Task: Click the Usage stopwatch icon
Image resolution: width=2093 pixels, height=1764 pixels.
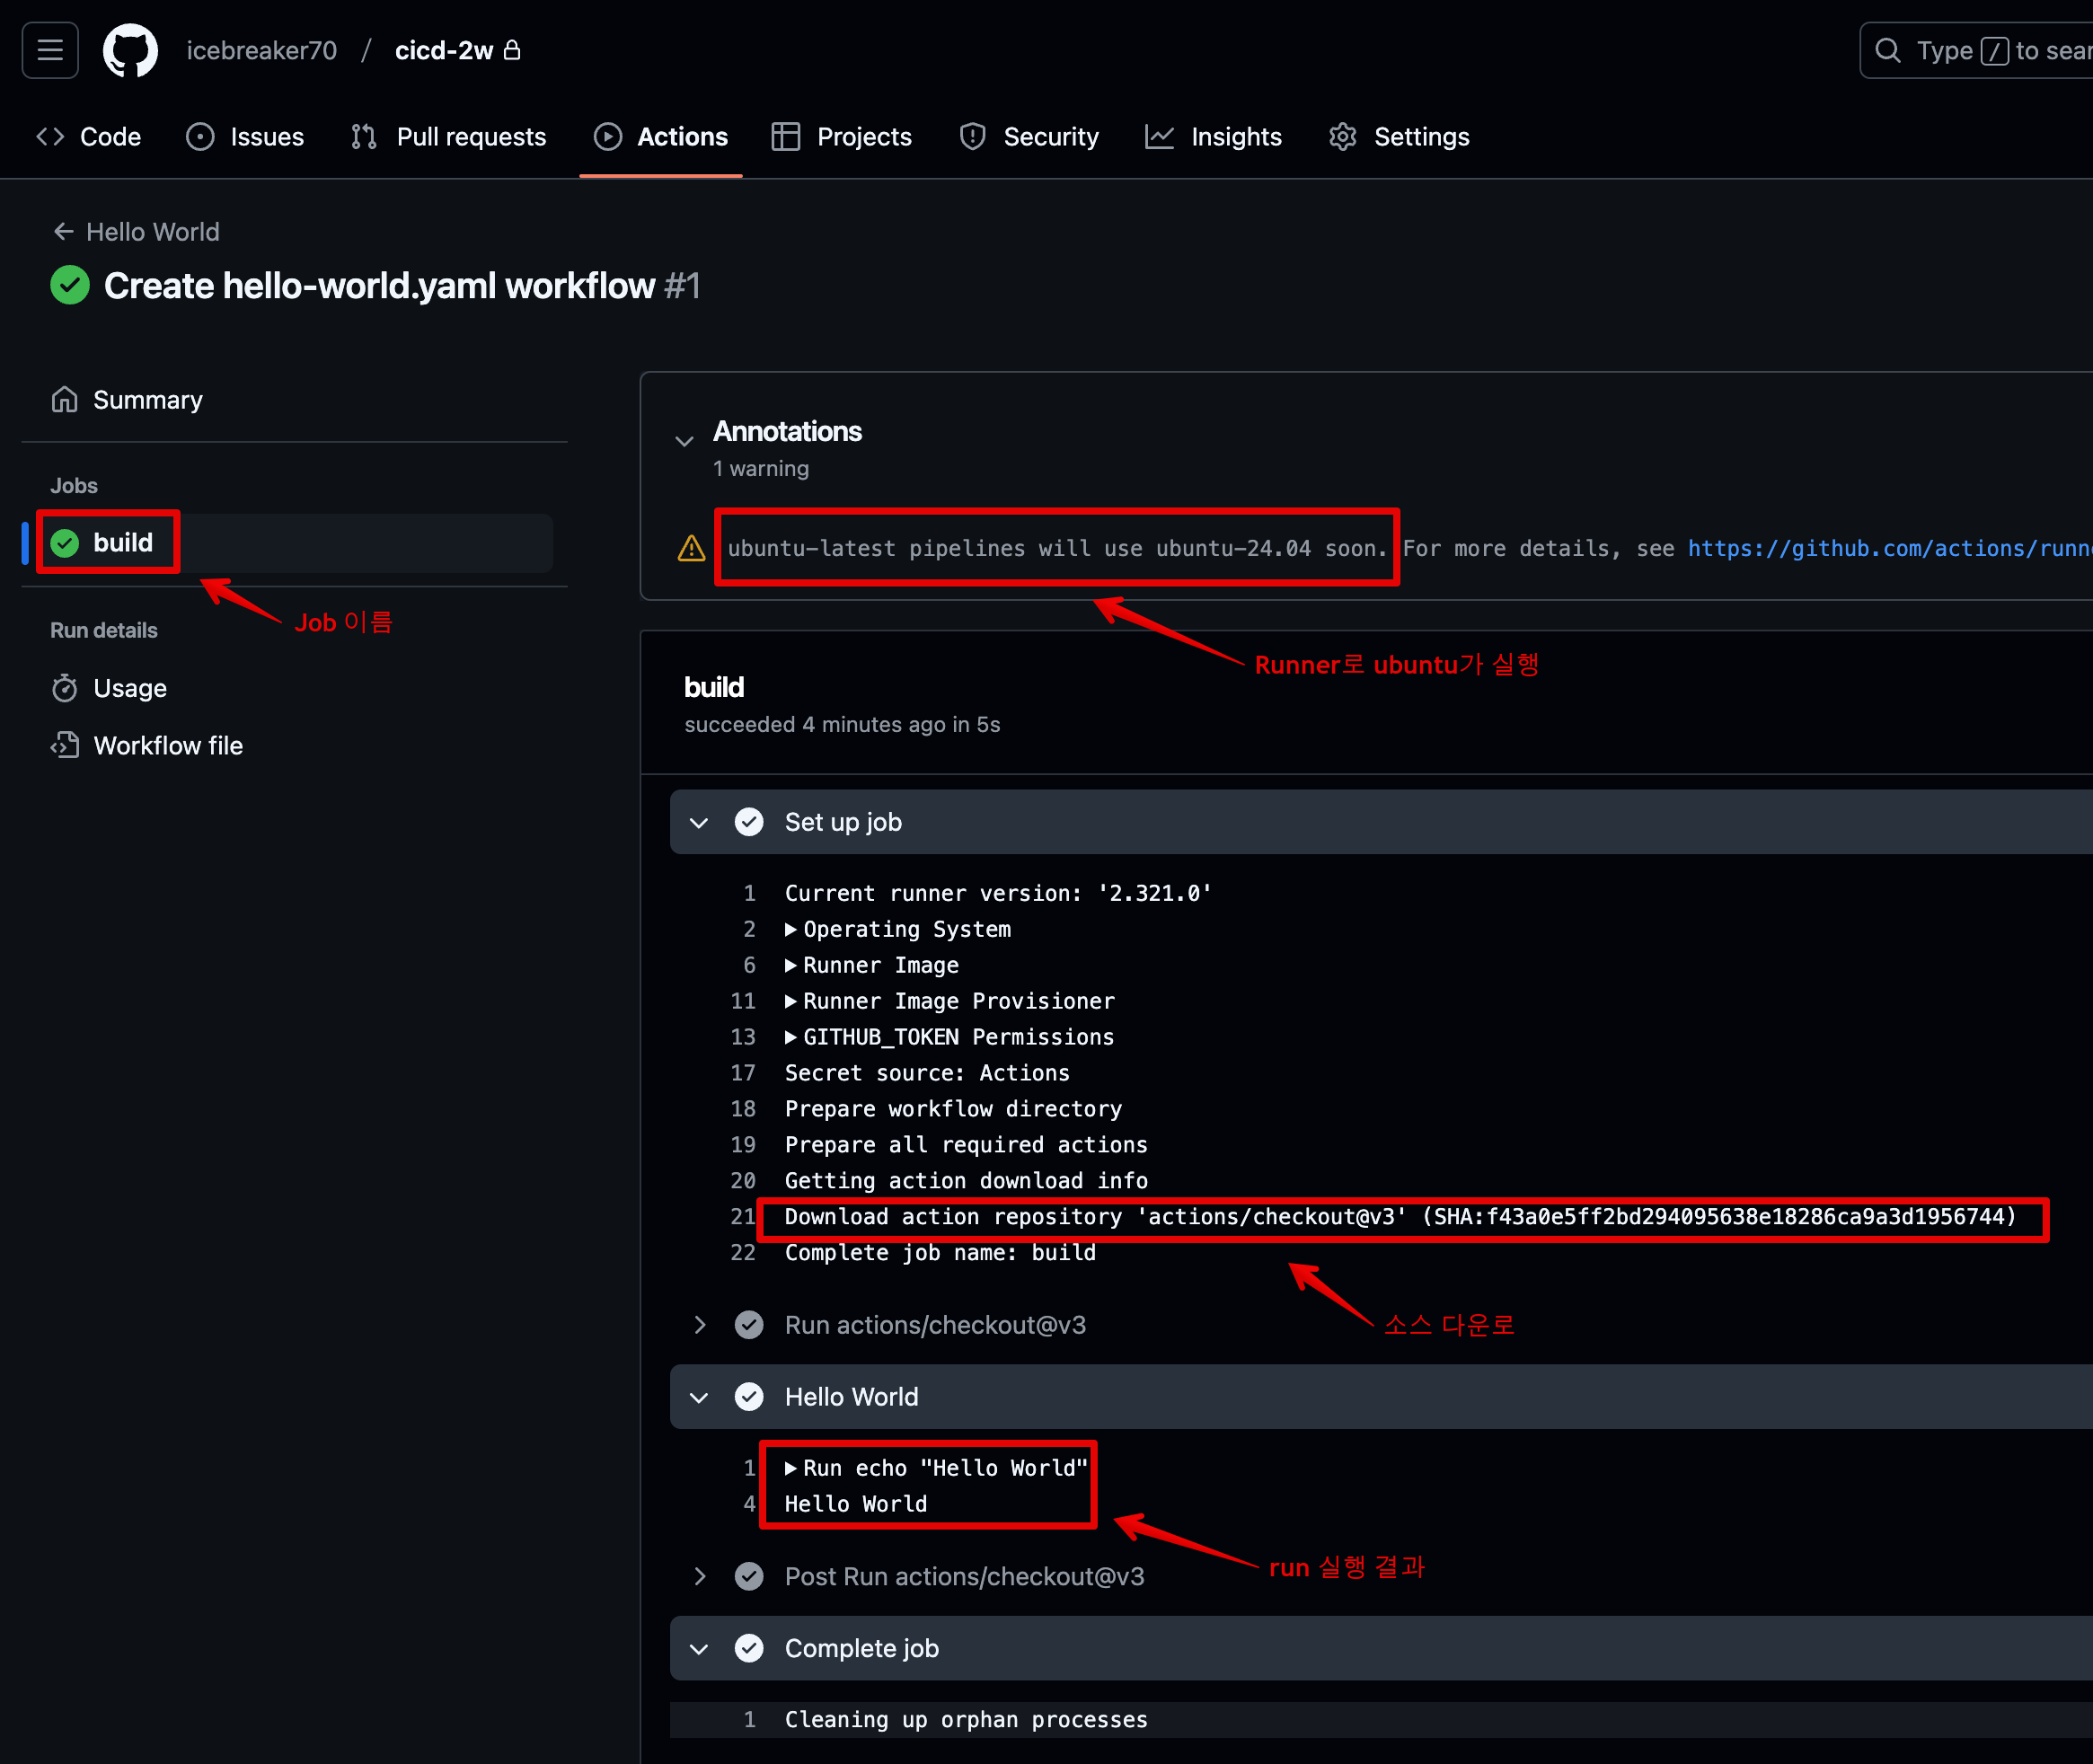Action: coord(65,688)
